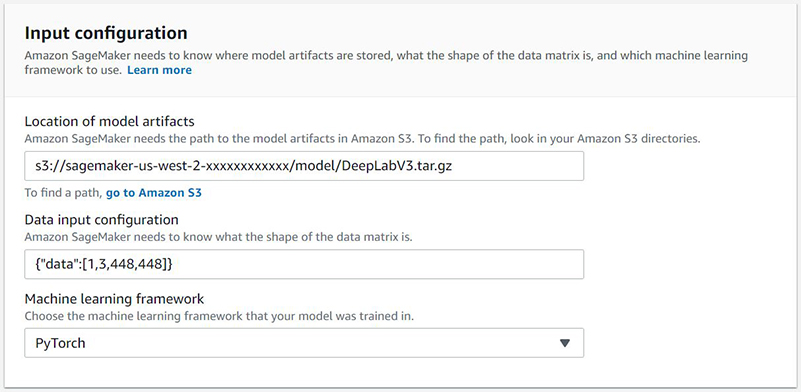Click the Location of model artifacts label

point(109,121)
